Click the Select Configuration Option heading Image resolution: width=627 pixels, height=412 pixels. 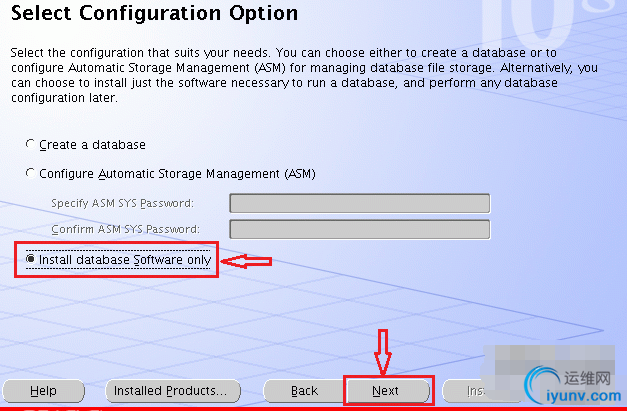(x=154, y=12)
